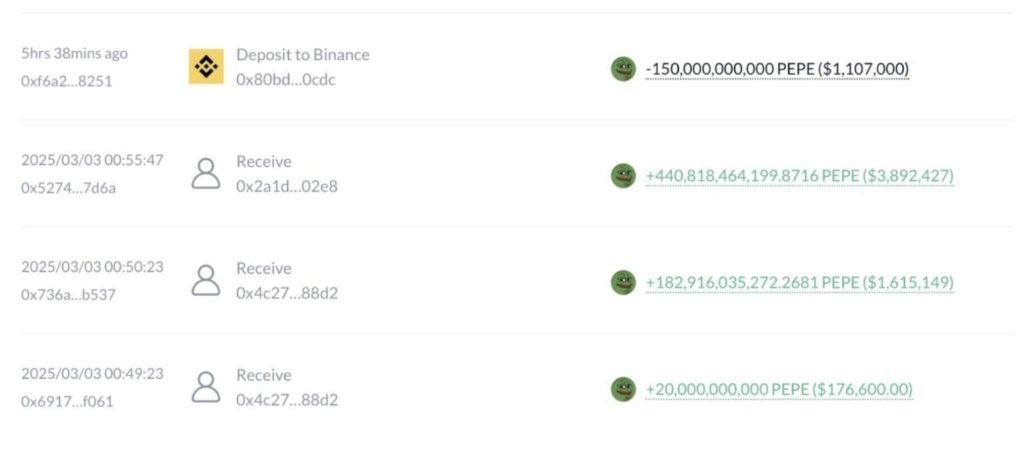This screenshot has width=1024, height=457.
Task: Open sender address 0x2a1d...02e8
Action: [287, 187]
